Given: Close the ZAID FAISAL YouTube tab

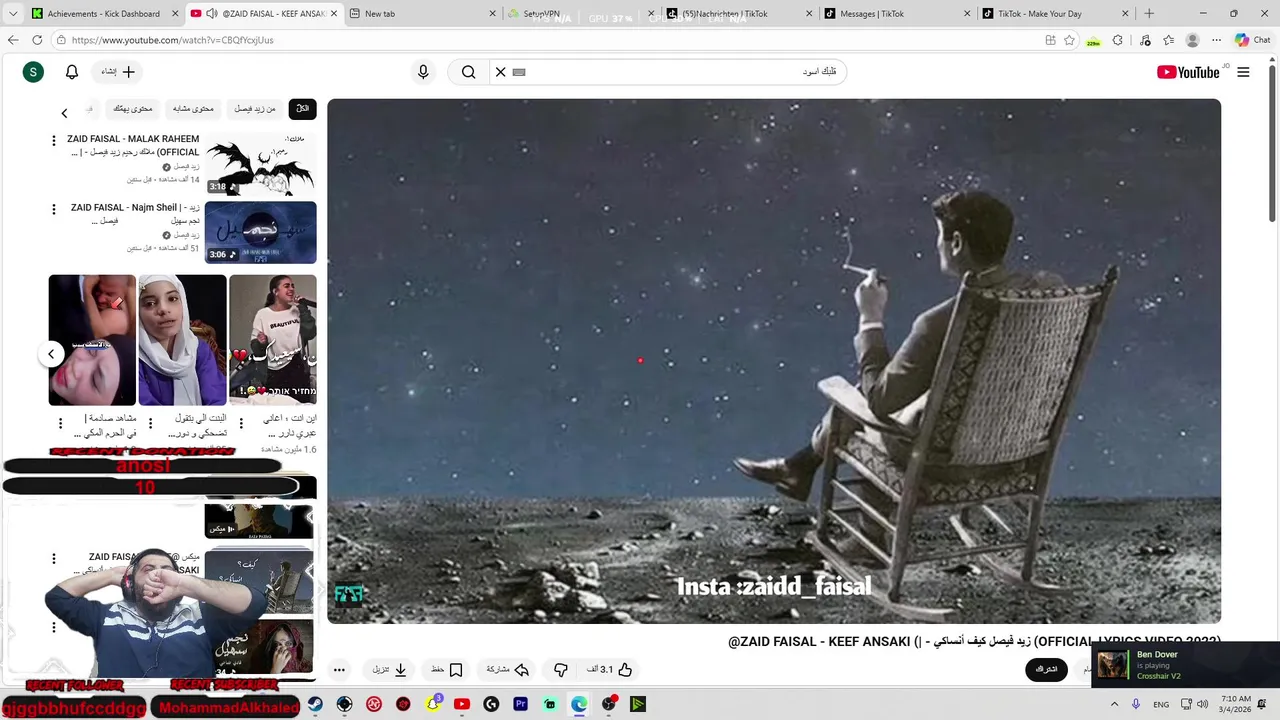Looking at the screenshot, I should (333, 14).
